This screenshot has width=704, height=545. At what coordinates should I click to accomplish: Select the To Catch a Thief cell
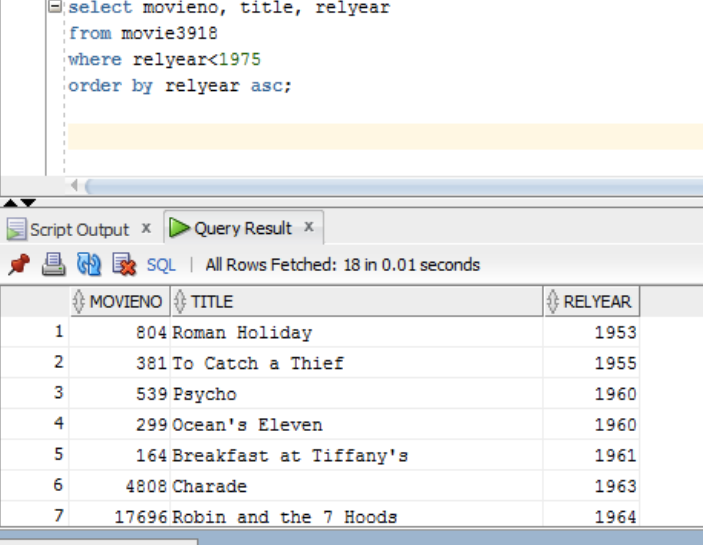point(357,363)
